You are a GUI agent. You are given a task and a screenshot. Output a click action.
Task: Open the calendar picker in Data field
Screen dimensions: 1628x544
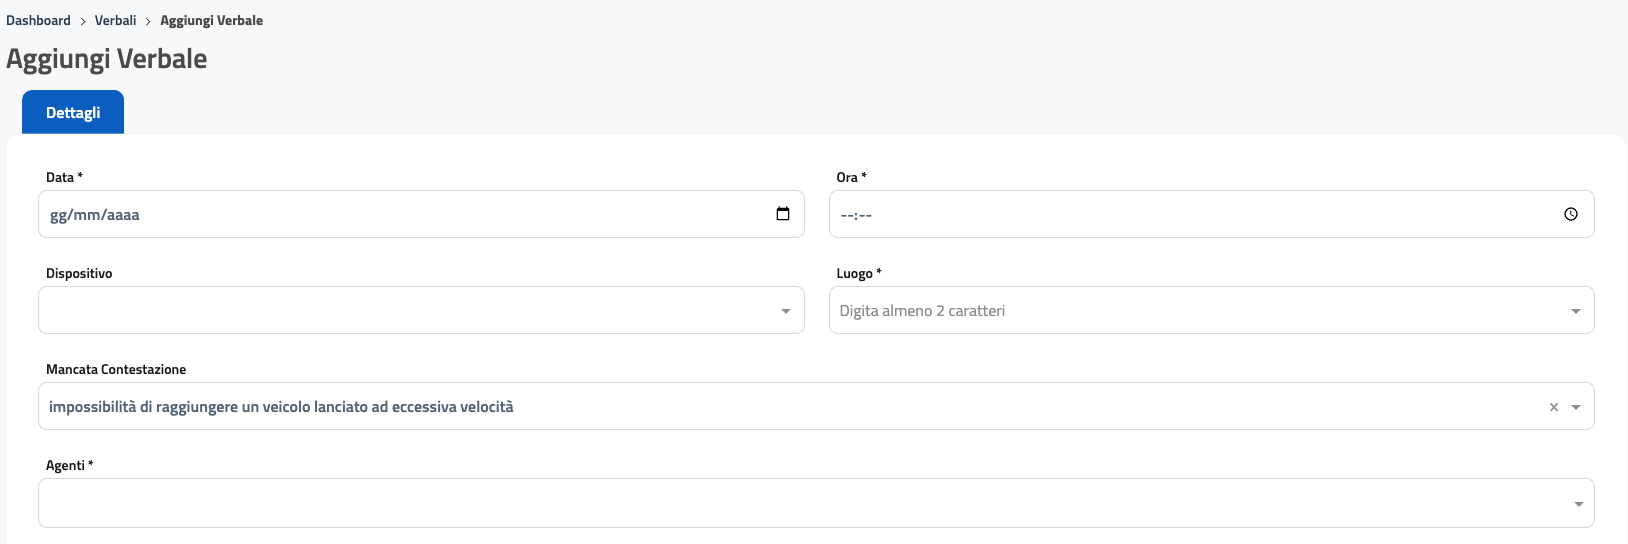tap(783, 214)
